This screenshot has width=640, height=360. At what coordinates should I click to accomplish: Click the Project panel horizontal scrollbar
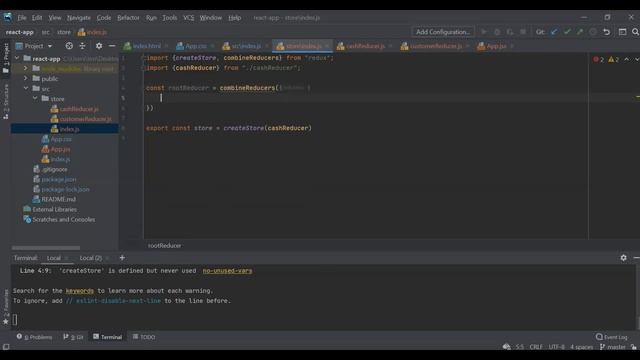click(46, 247)
